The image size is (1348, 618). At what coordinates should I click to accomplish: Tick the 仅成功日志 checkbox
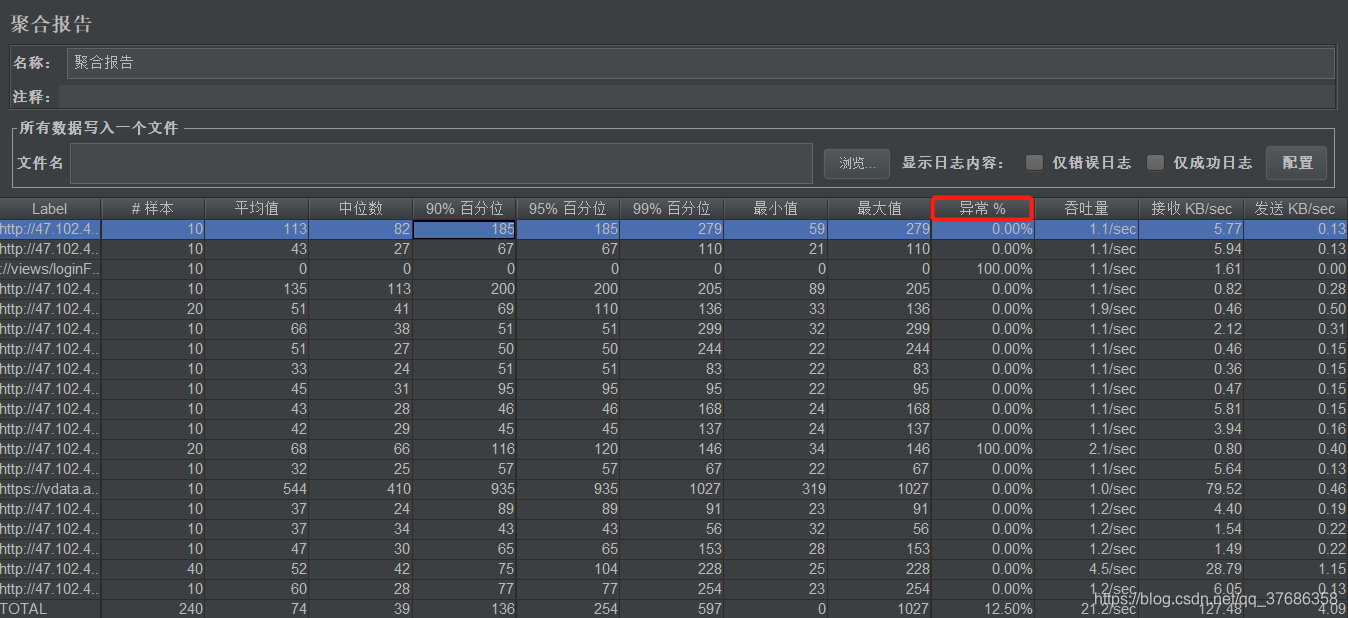click(x=1155, y=162)
